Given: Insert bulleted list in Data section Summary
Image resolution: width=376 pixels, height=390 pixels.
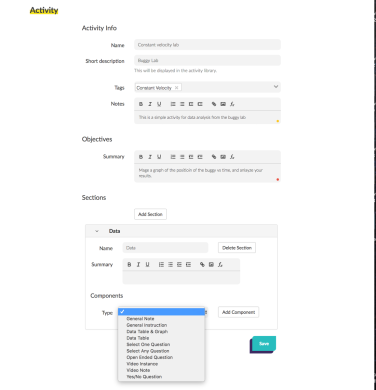Looking at the screenshot, I should pyautogui.click(x=170, y=264).
